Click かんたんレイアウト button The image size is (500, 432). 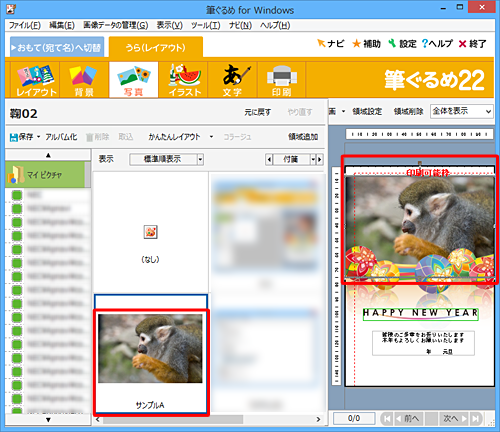pyautogui.click(x=174, y=137)
